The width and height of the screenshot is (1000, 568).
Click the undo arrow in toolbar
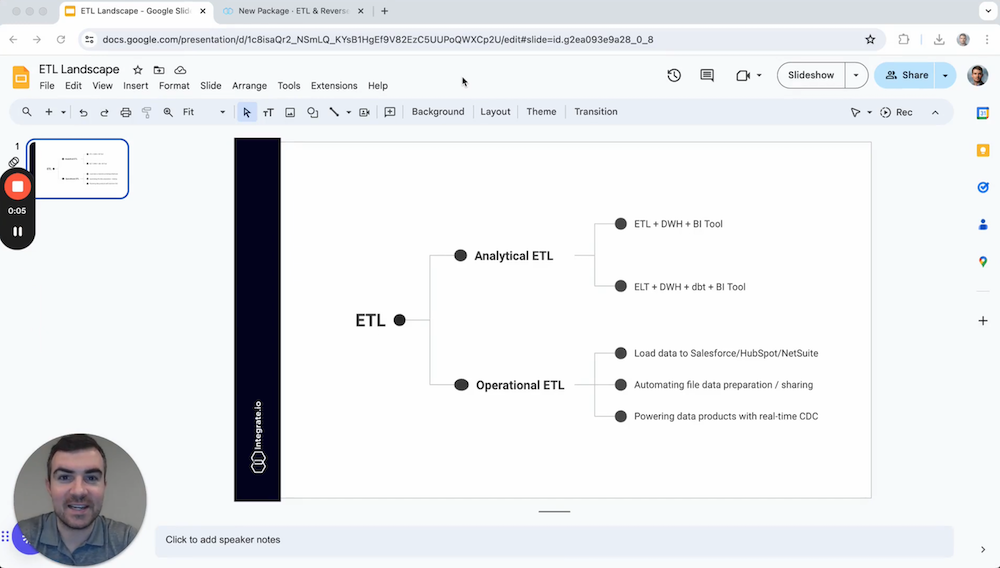(83, 113)
